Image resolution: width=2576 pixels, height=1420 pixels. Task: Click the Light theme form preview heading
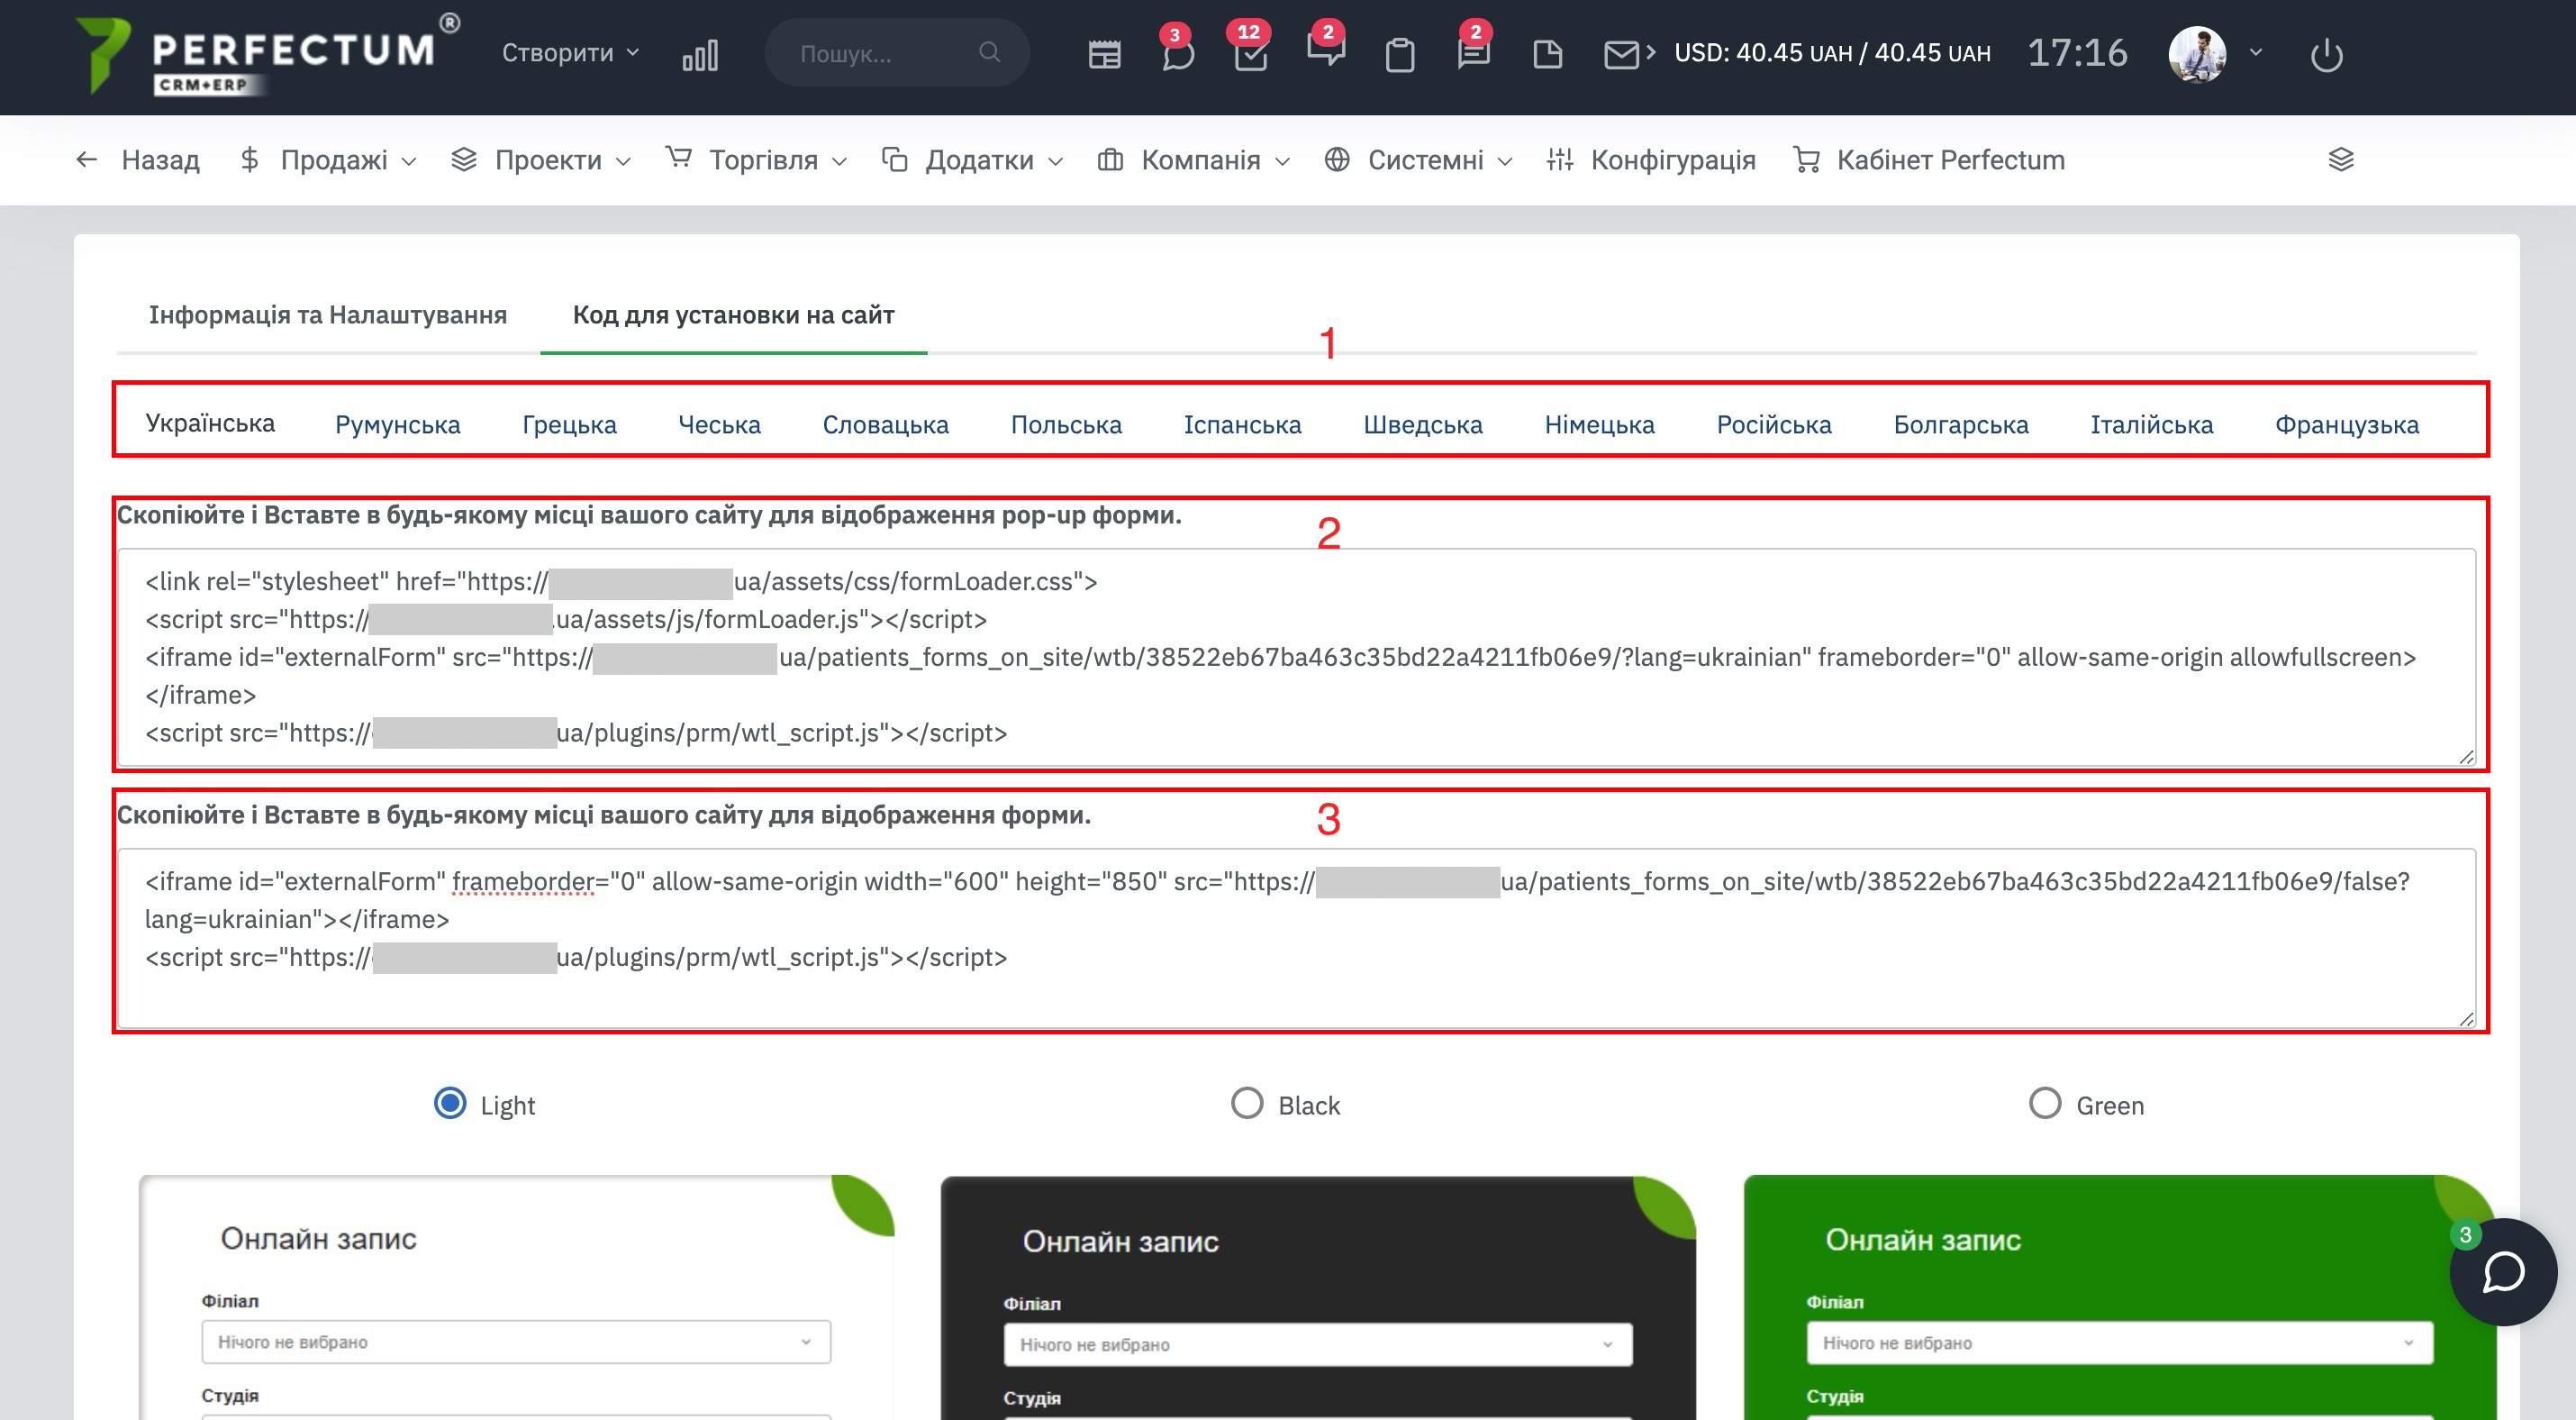(318, 1238)
